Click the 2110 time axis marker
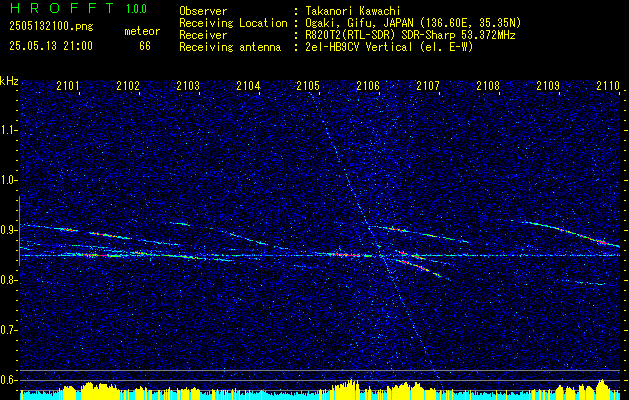The height and width of the screenshot is (400, 629). [x=608, y=85]
